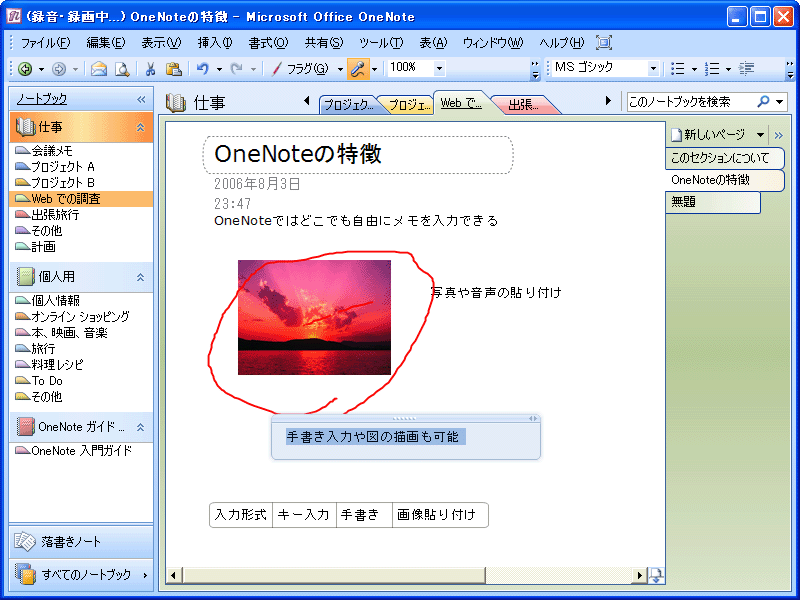Open the ヘルプ menu
Viewport: 800px width, 600px height.
tap(561, 43)
